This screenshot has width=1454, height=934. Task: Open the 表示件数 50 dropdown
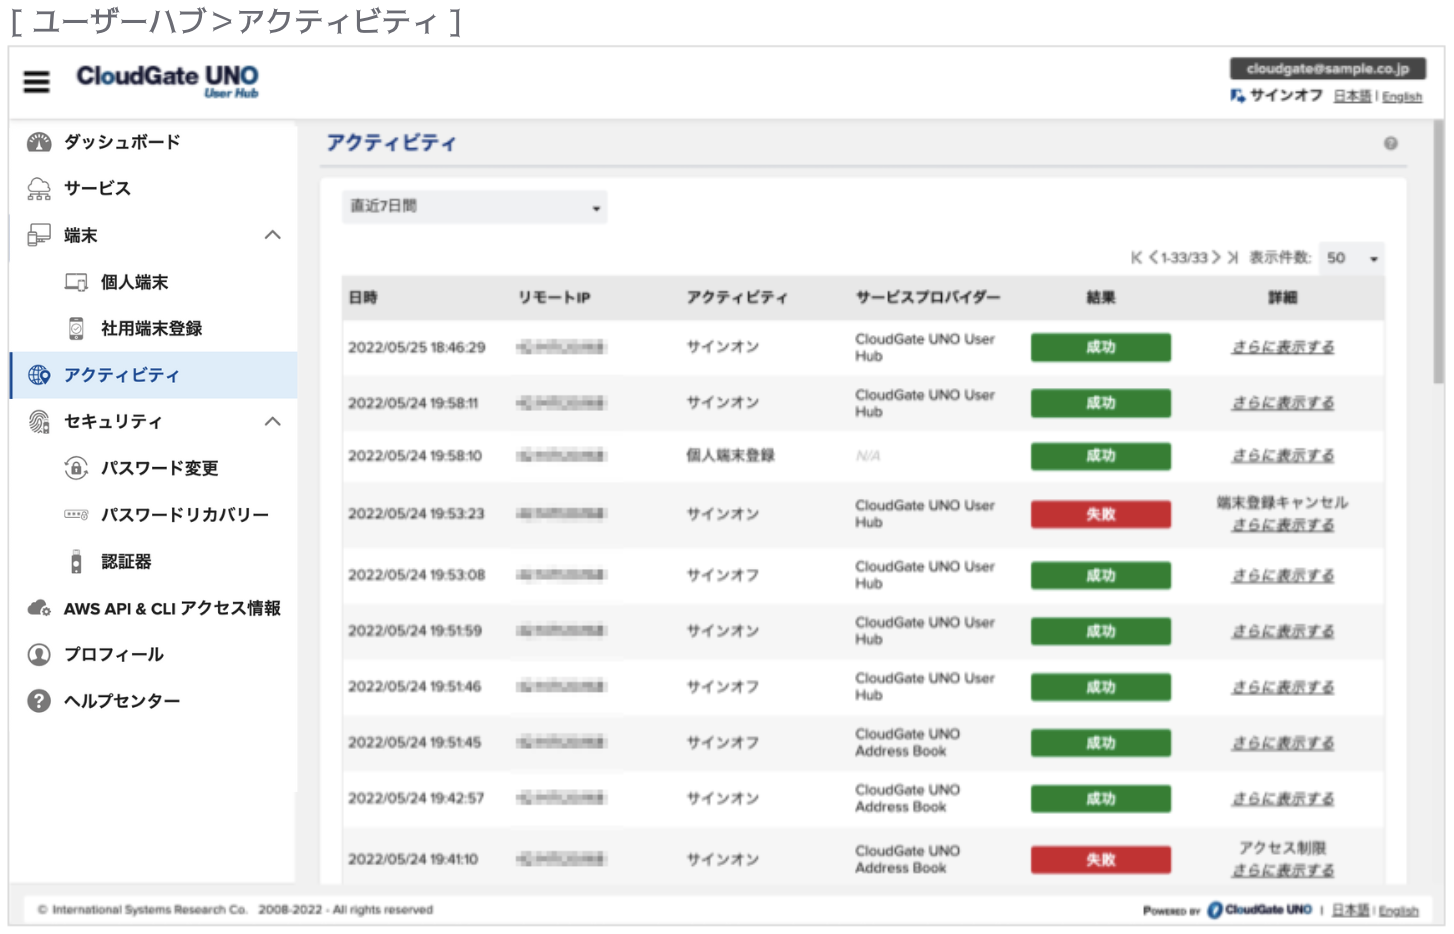(1352, 258)
